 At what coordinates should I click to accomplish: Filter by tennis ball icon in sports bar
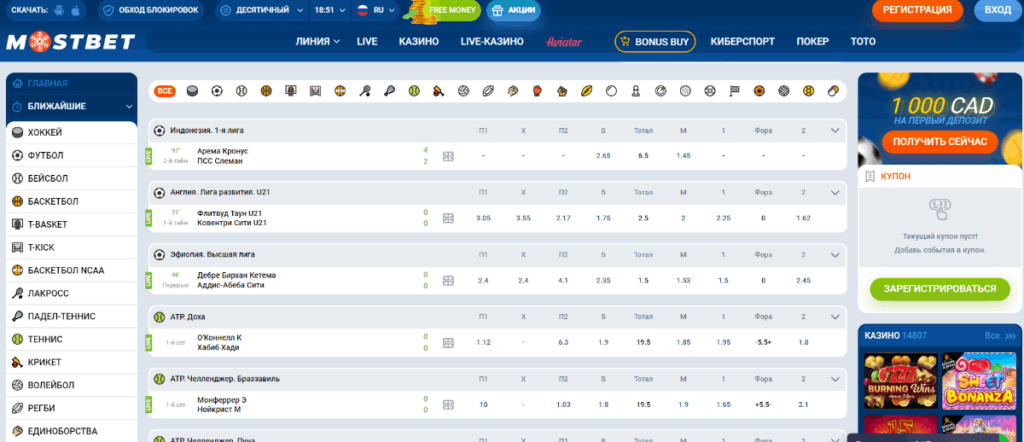tap(414, 91)
